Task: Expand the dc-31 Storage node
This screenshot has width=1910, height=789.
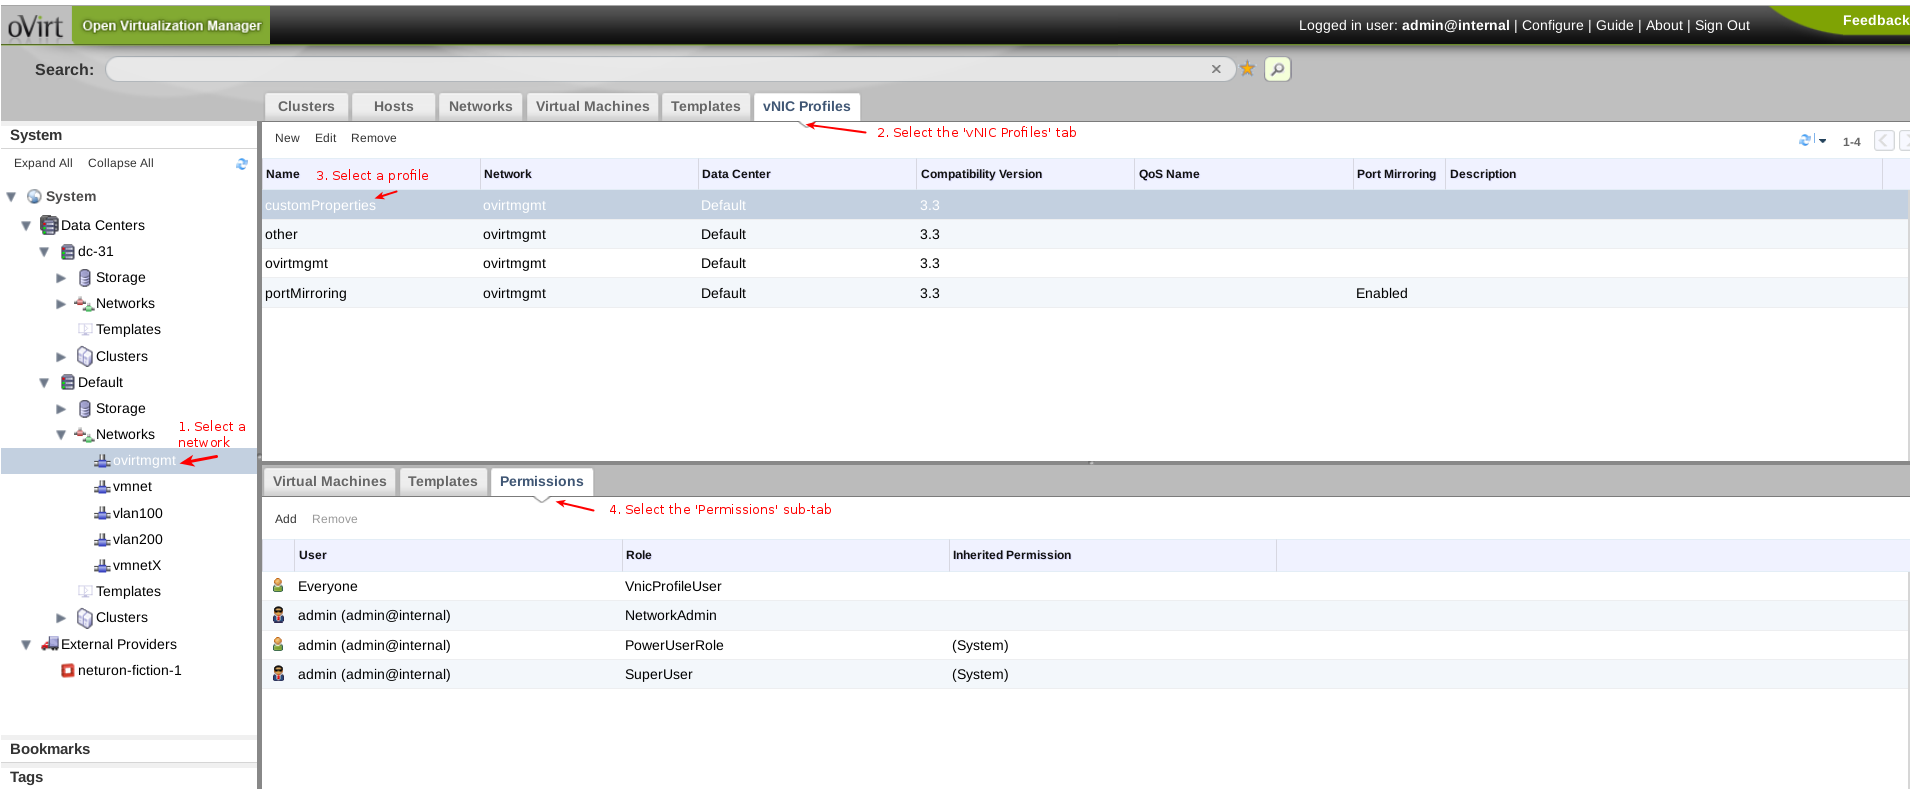Action: (x=61, y=278)
